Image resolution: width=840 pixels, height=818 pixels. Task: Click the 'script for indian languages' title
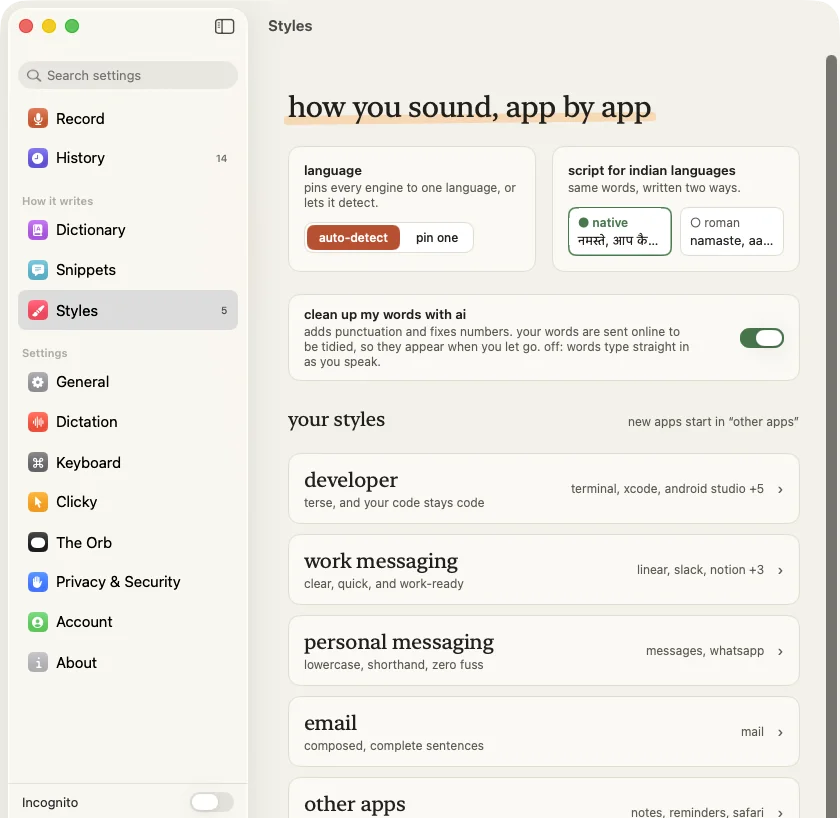651,170
